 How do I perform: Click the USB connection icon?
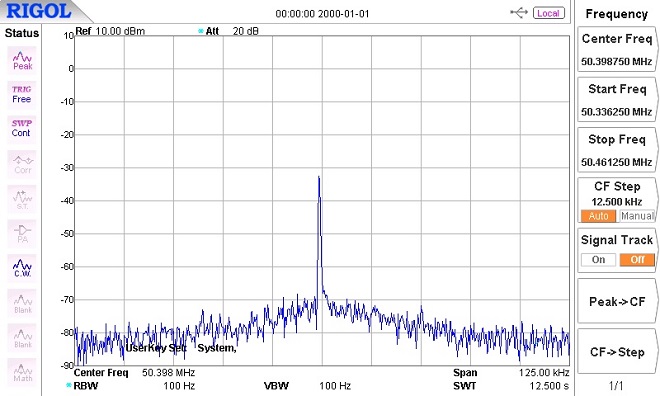point(519,13)
